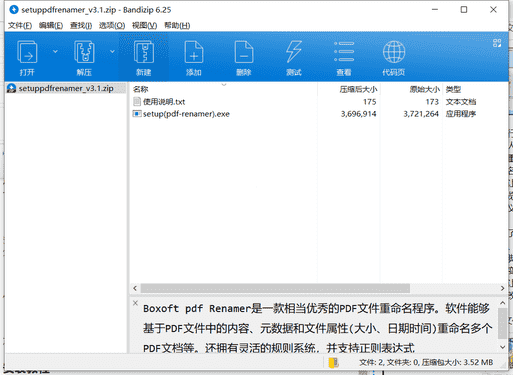Minimize the Bandizip window
This screenshot has width=513, height=375.
(x=435, y=10)
